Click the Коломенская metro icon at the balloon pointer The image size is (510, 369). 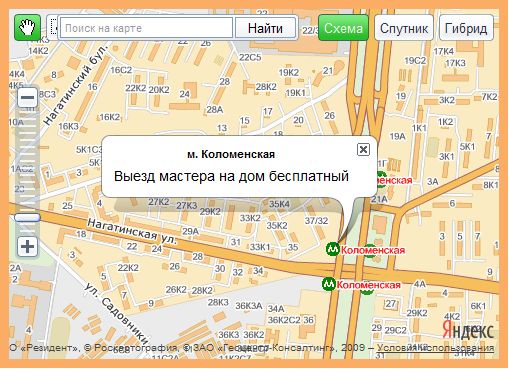click(333, 249)
